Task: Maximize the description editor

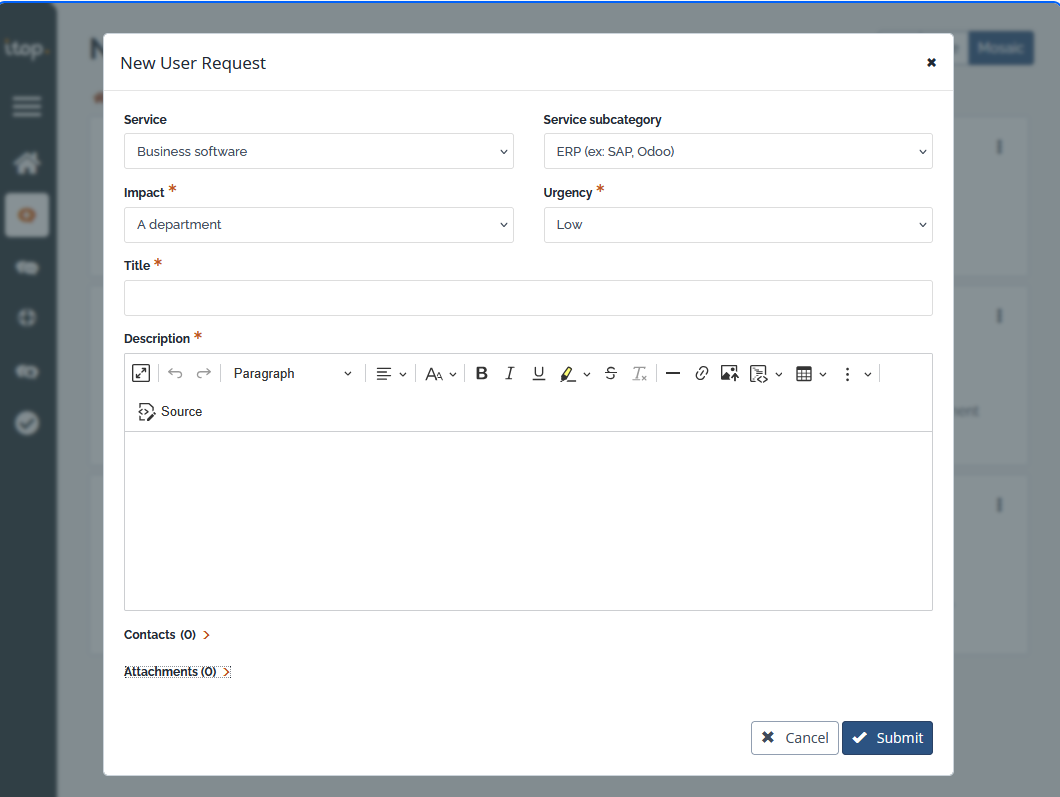Action: (x=141, y=373)
